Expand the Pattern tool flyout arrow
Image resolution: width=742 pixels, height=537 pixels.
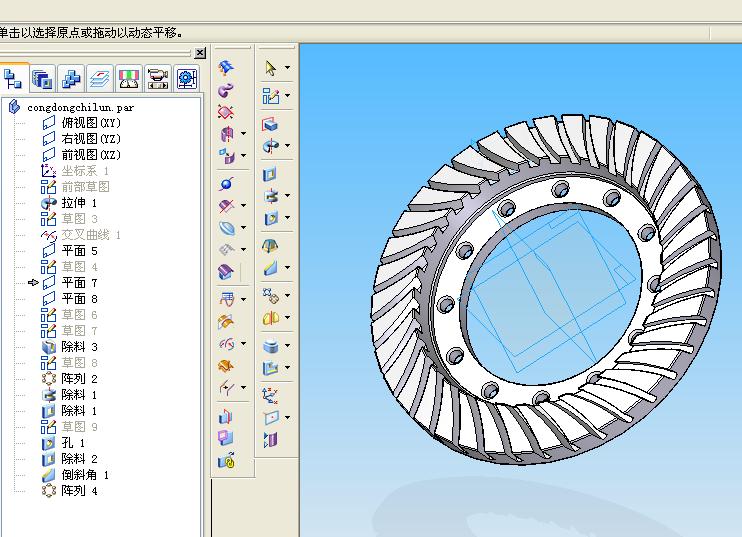pyautogui.click(x=287, y=296)
